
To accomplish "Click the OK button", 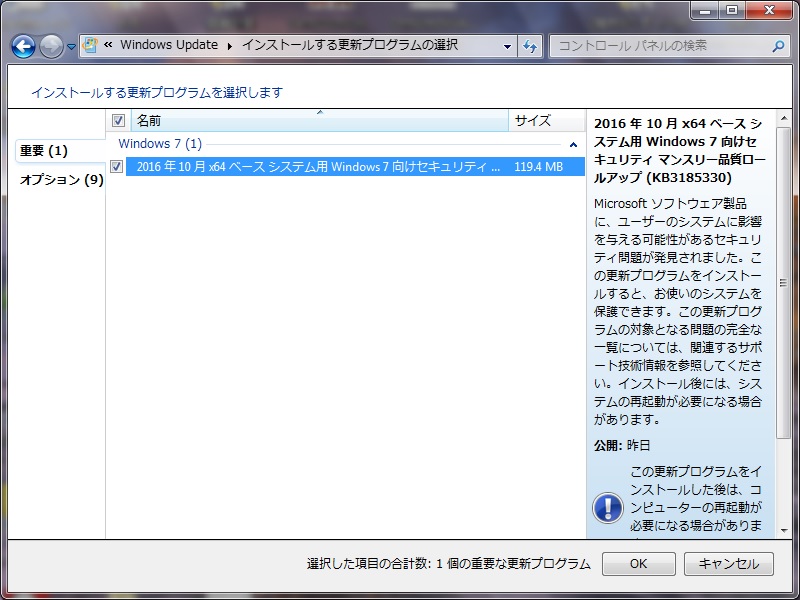I will pos(638,564).
